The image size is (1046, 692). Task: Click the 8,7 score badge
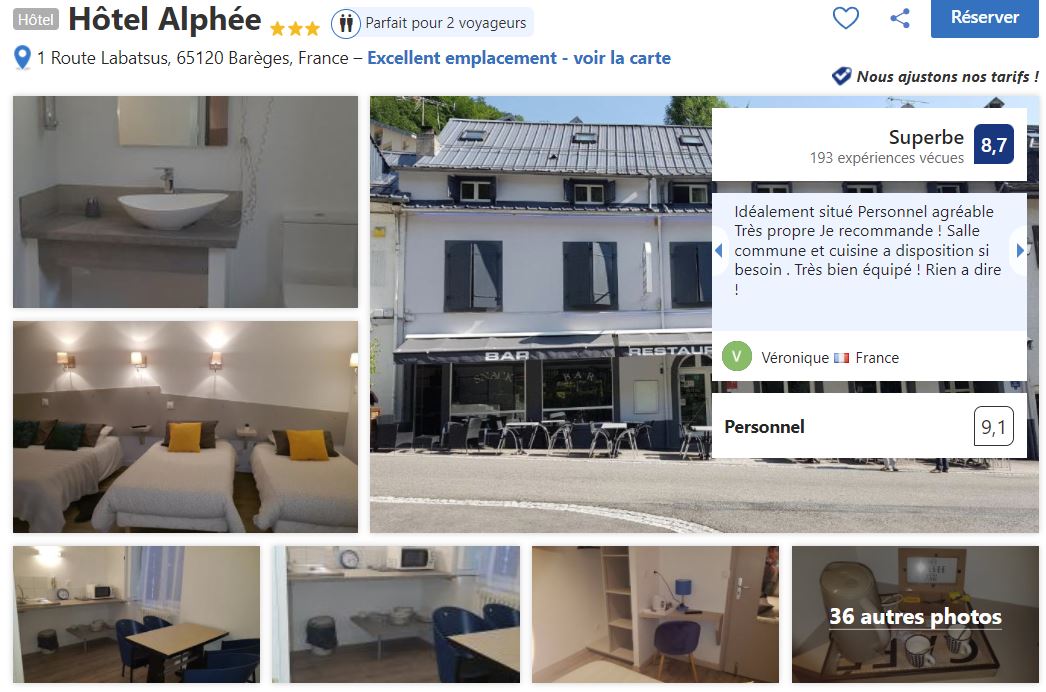pyautogui.click(x=993, y=144)
